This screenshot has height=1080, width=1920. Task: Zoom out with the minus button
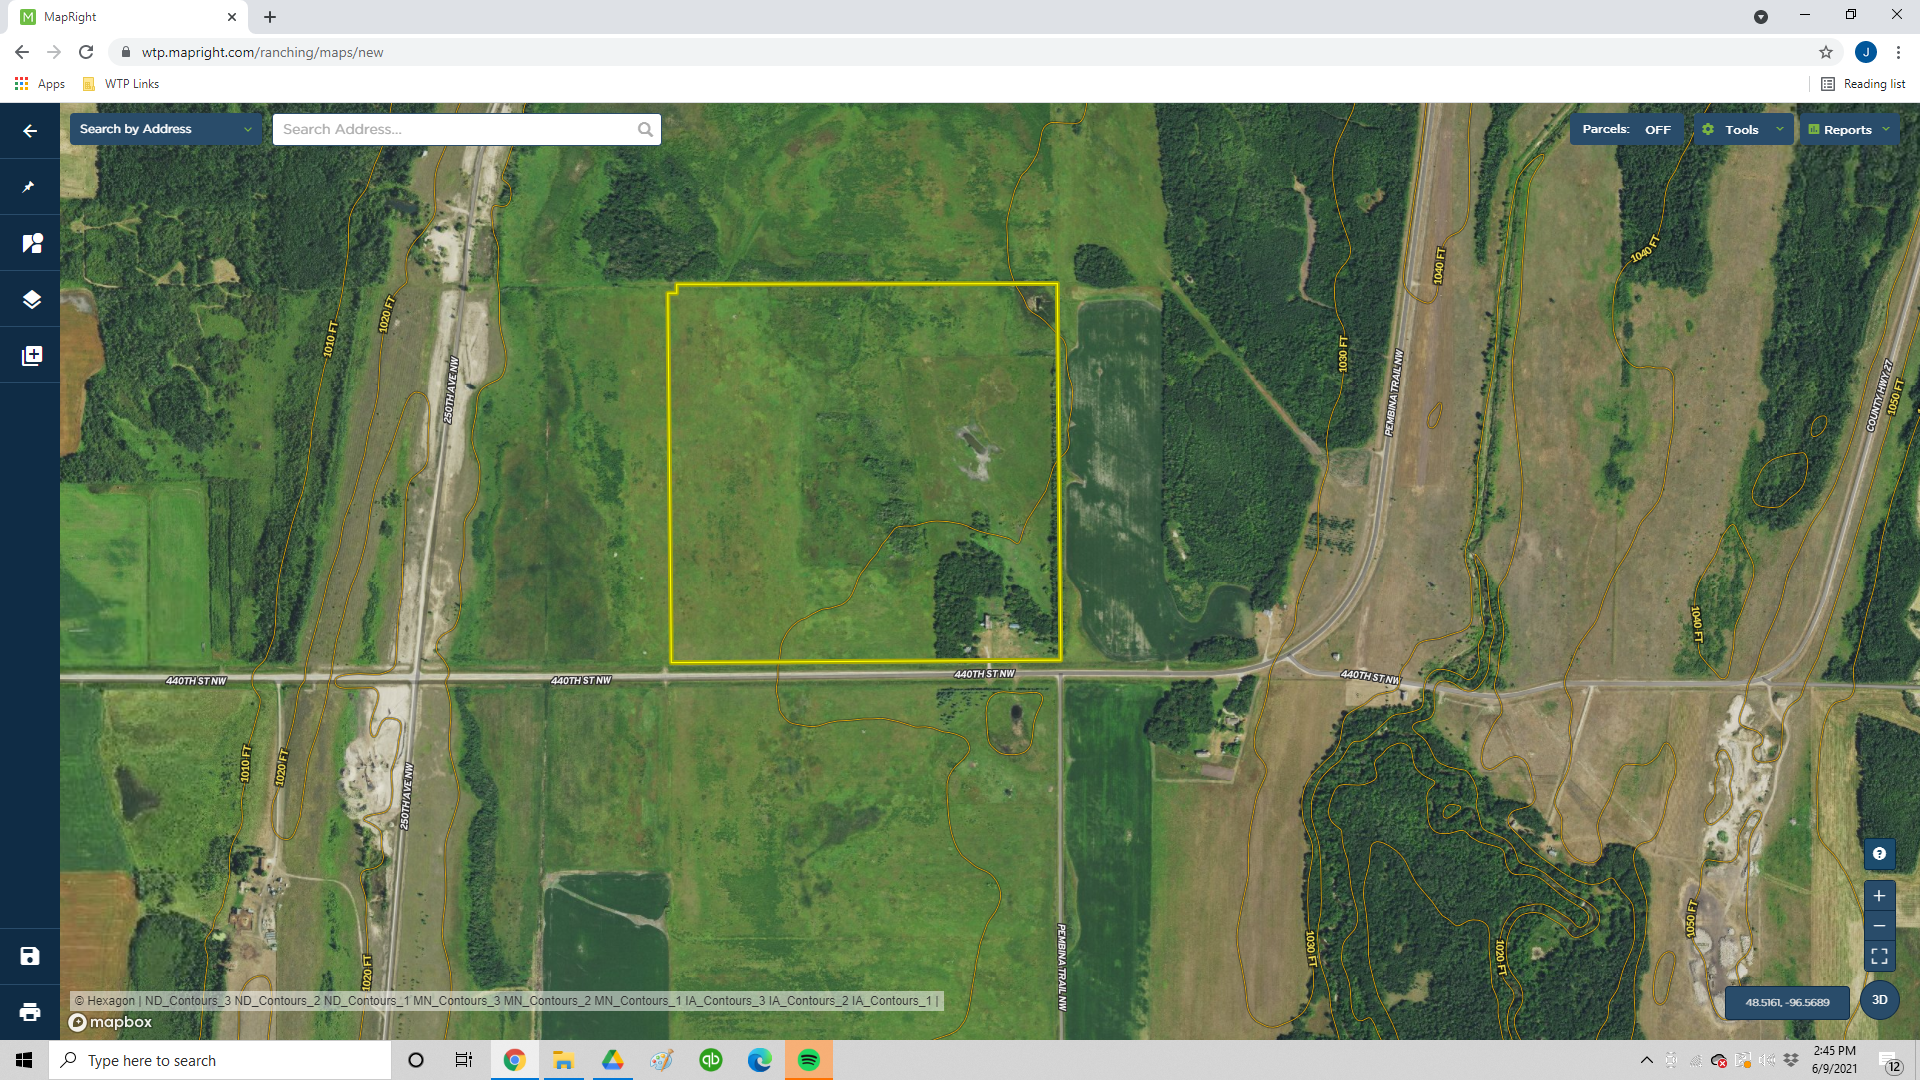coord(1879,926)
